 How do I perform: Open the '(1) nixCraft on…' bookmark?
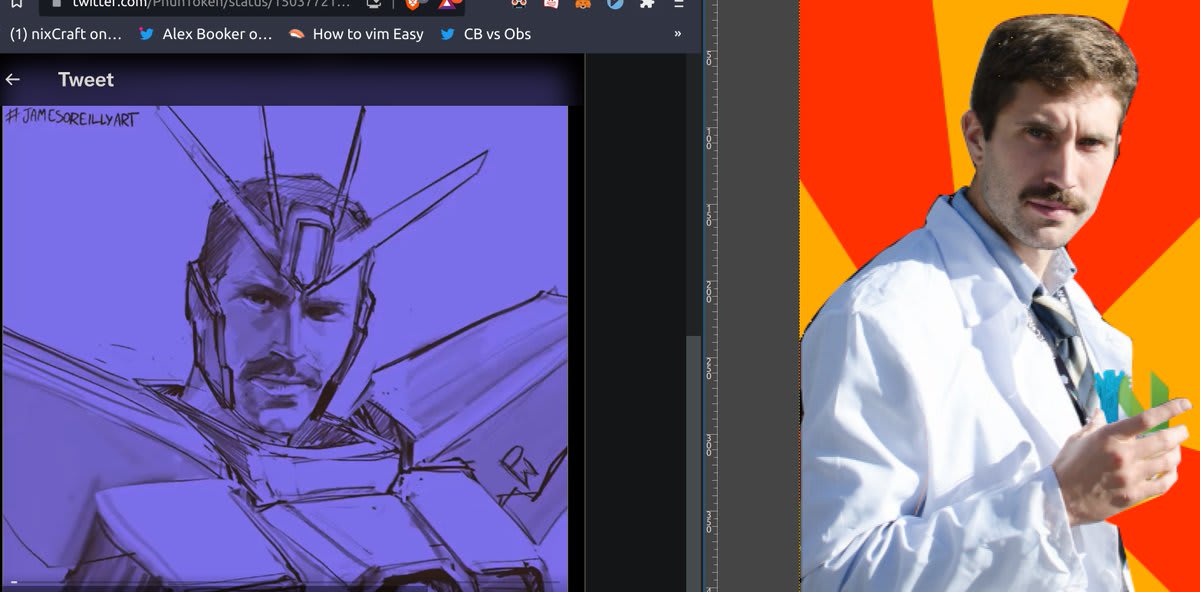(x=65, y=34)
